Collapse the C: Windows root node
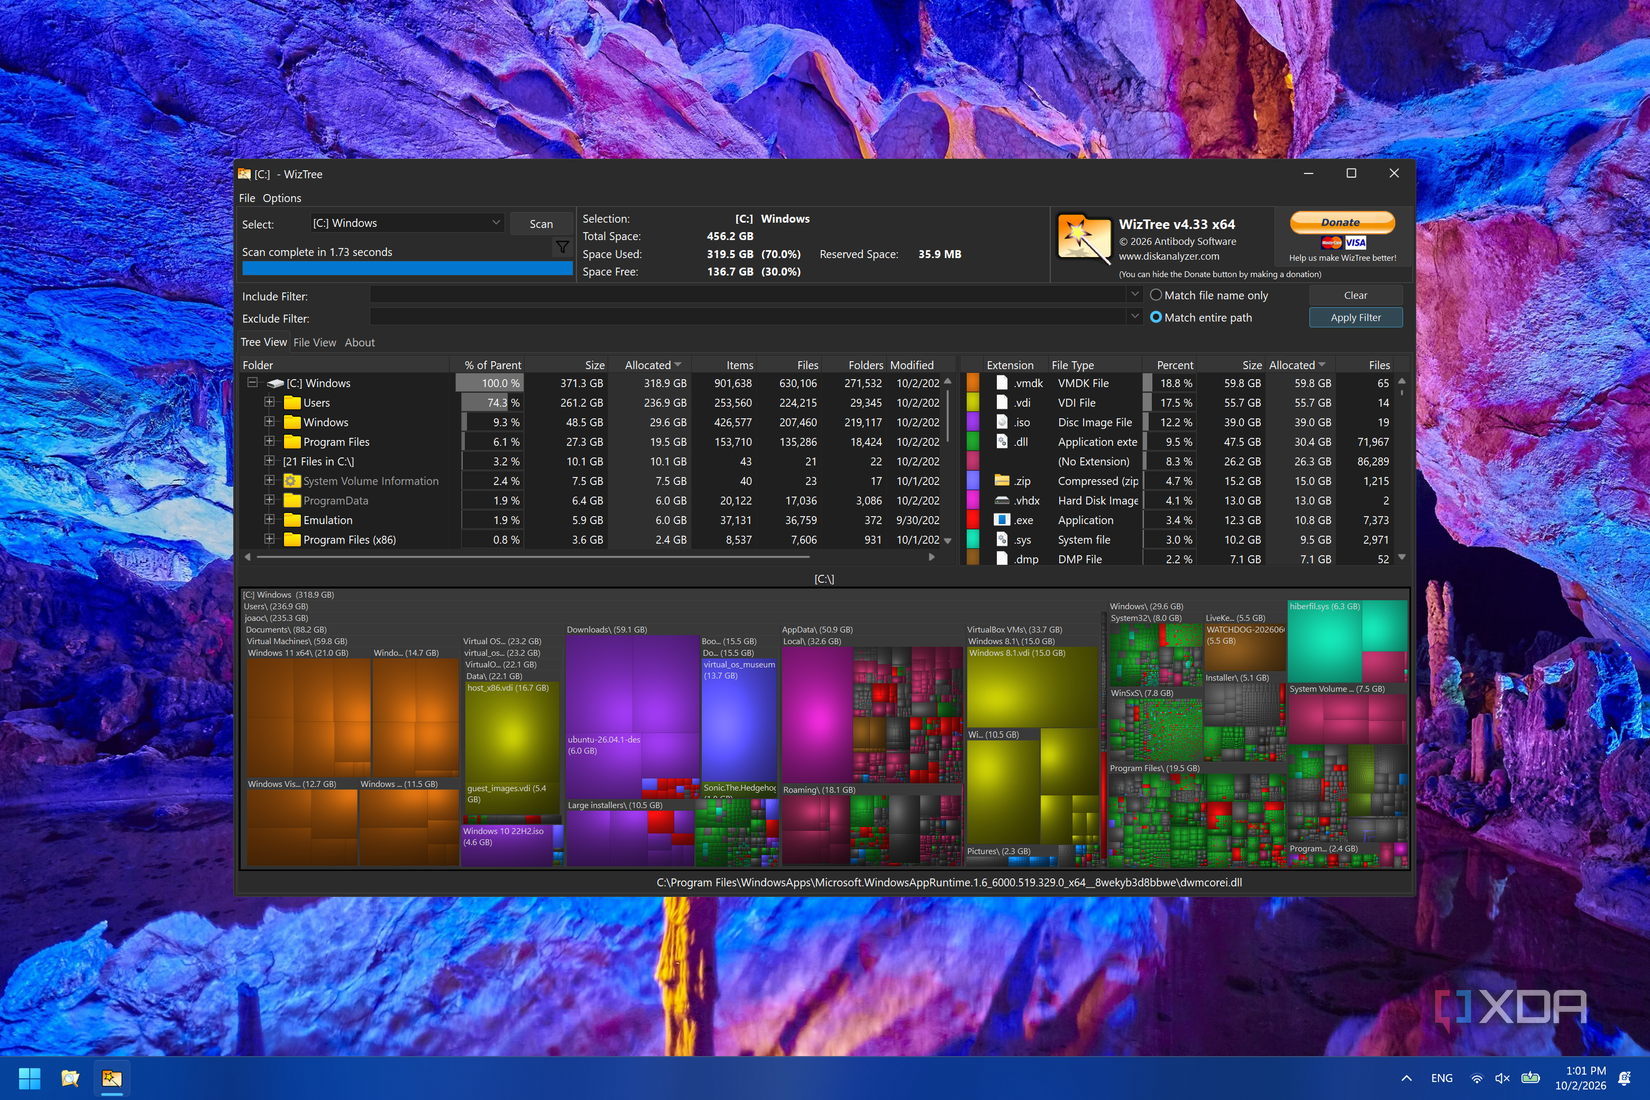 pyautogui.click(x=253, y=383)
